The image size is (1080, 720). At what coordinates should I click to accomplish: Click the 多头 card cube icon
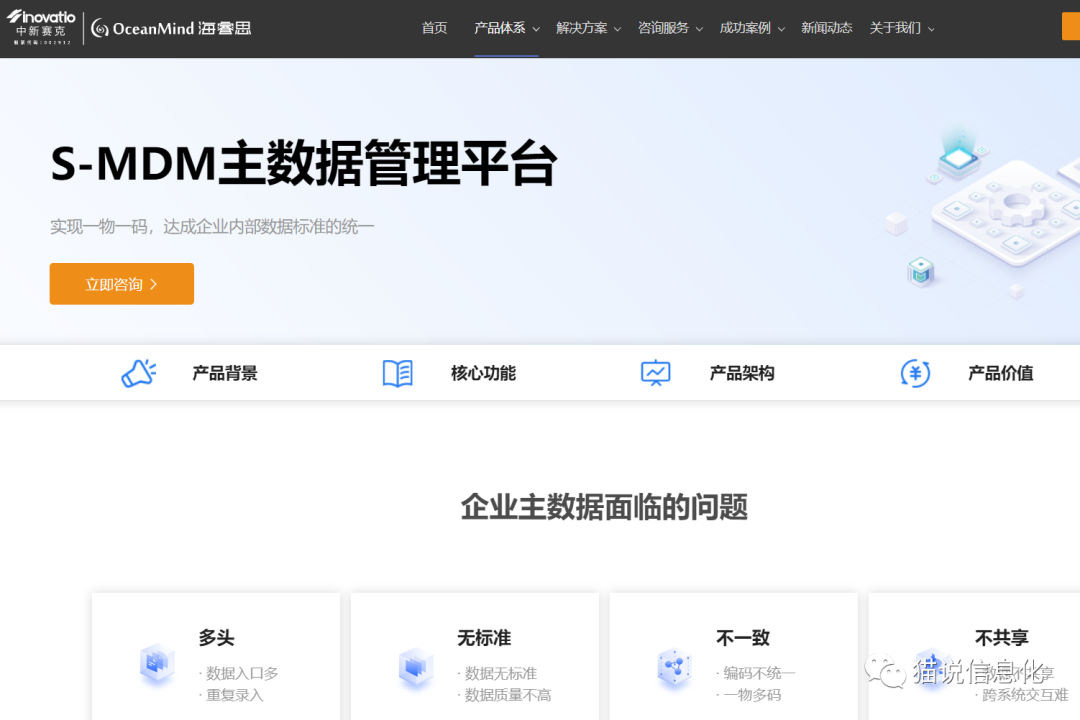(157, 665)
